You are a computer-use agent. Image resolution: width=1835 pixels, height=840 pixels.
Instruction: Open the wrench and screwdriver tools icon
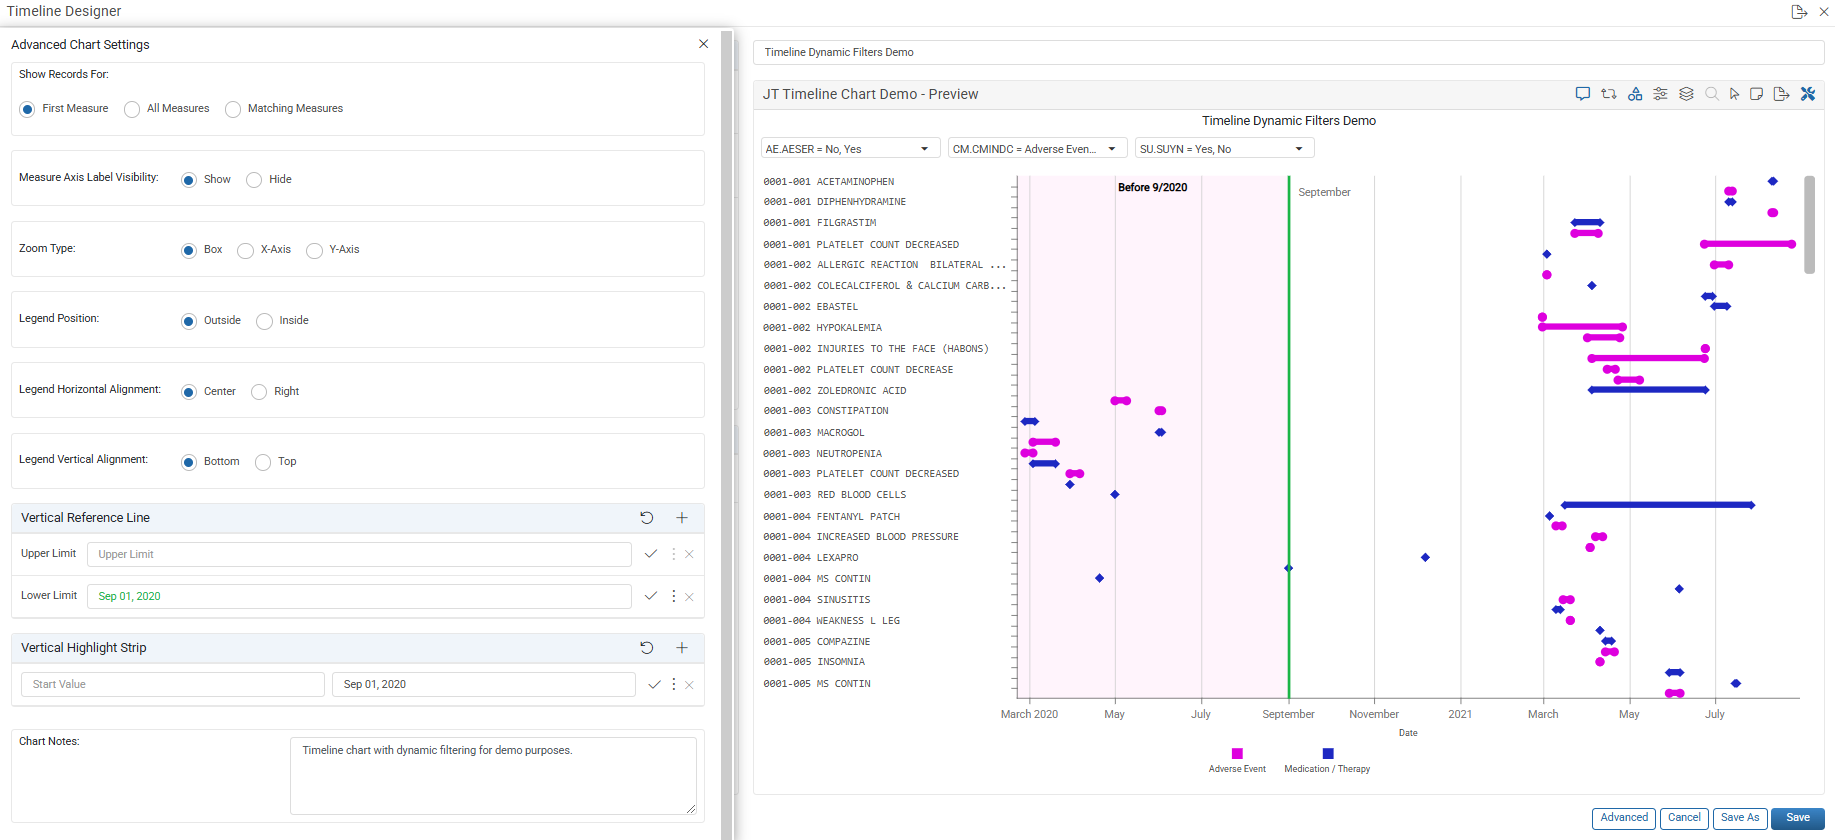point(1808,94)
